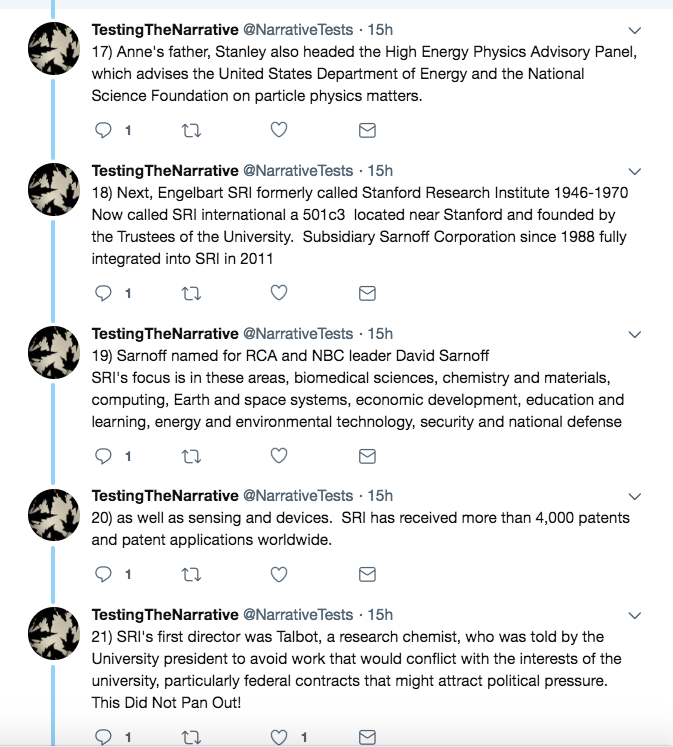Image resolution: width=673 pixels, height=747 pixels.
Task: View profile avatar beside tweet 17
Action: (54, 48)
